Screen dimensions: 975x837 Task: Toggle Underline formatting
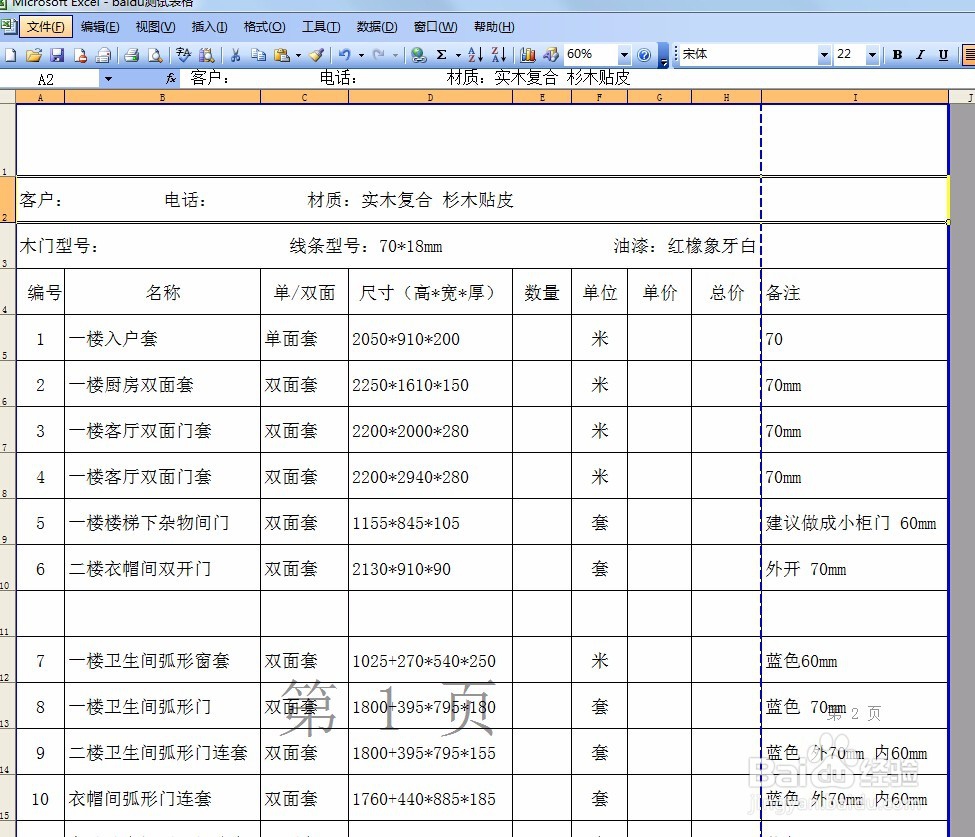943,55
